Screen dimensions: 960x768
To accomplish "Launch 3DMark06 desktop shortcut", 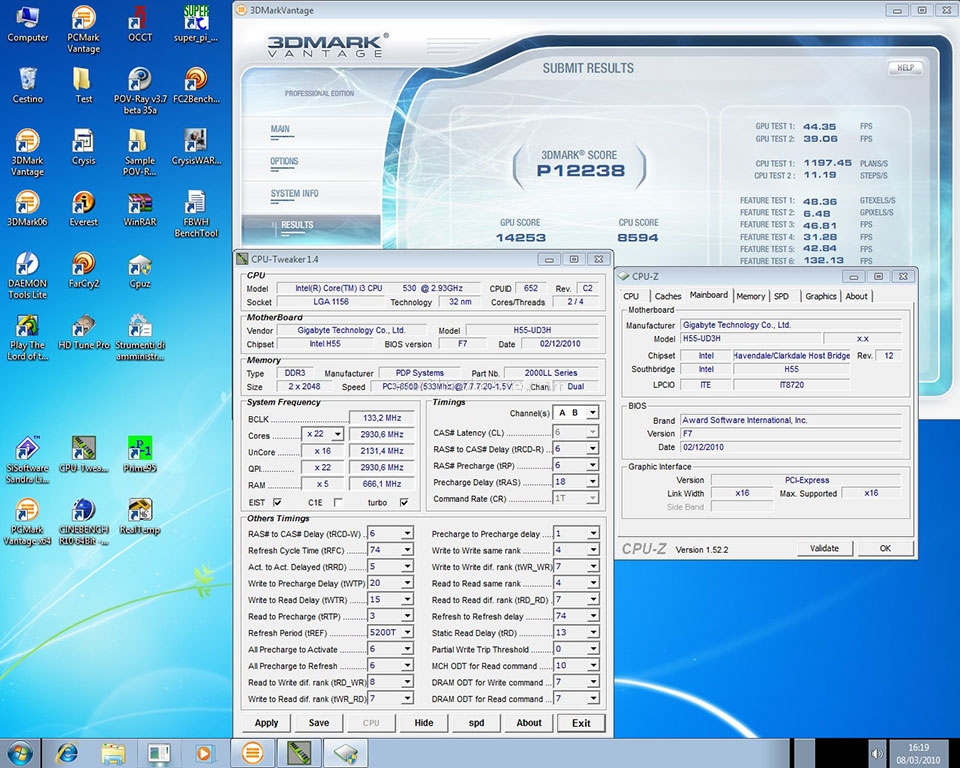I will coord(28,209).
